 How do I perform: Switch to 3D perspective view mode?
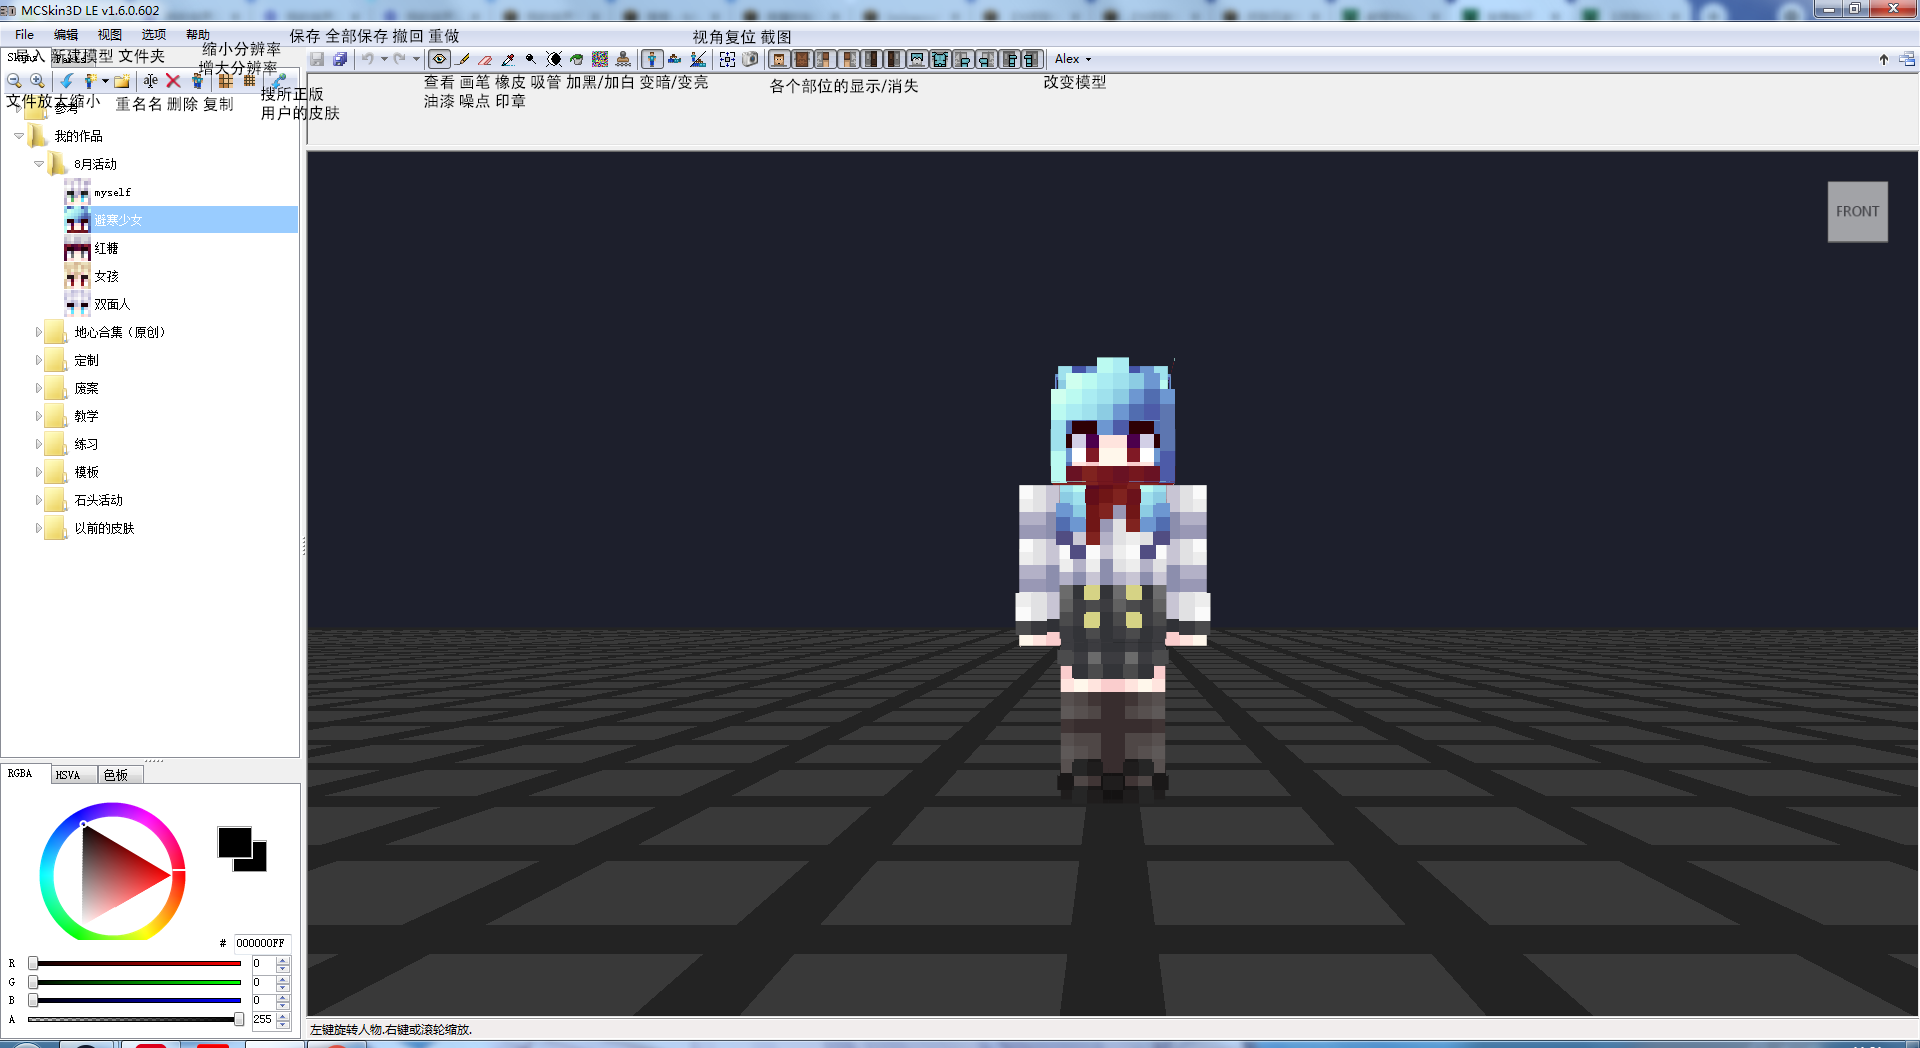[x=652, y=59]
